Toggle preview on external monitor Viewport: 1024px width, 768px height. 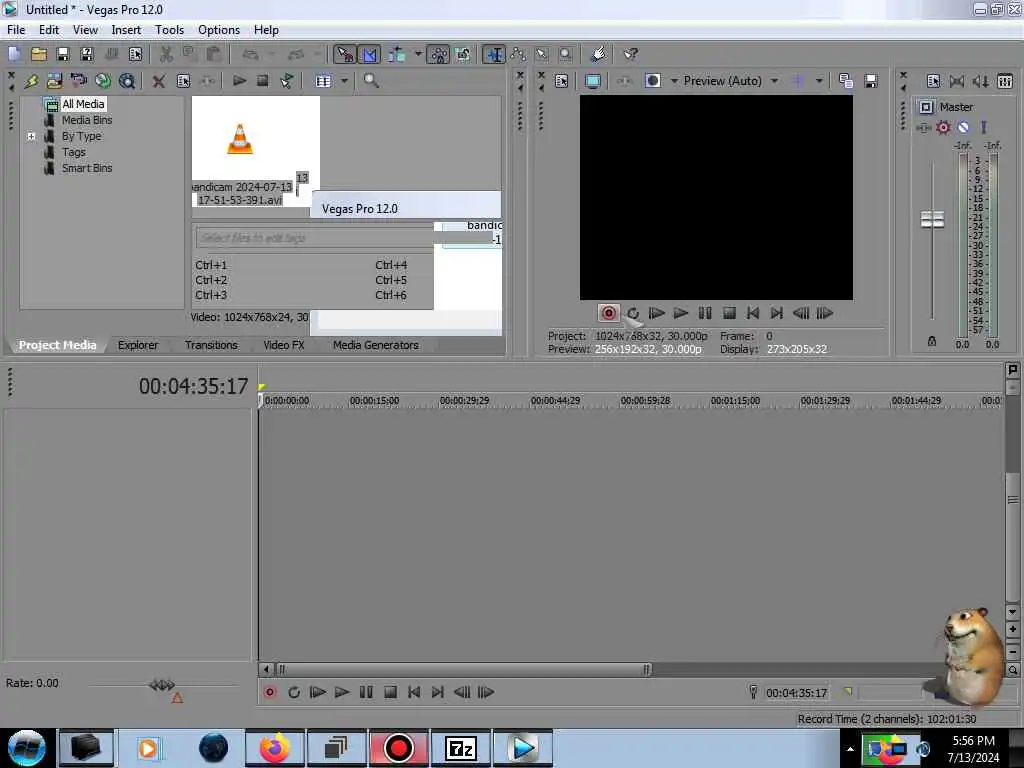click(x=592, y=81)
